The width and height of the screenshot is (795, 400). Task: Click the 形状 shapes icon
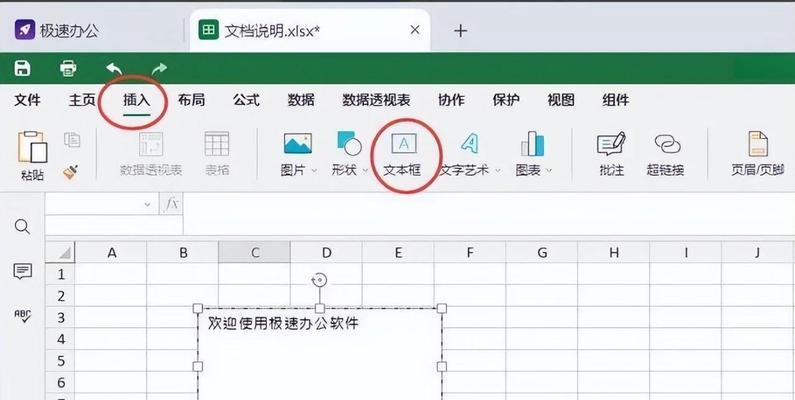tap(349, 143)
